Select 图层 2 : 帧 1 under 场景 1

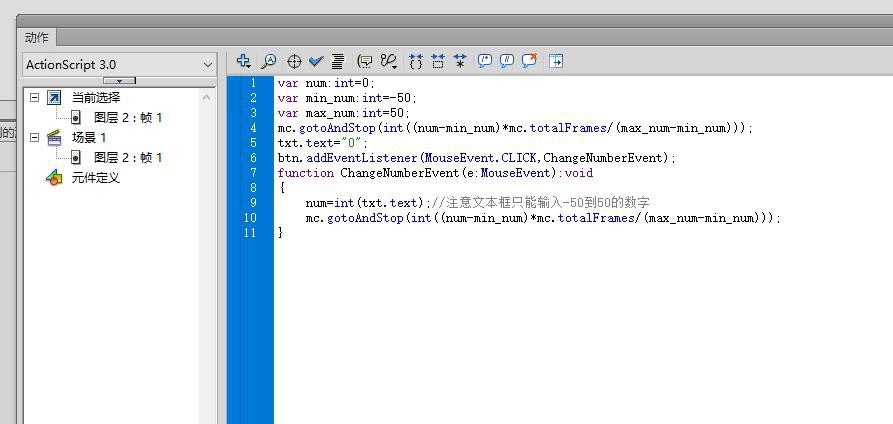[128, 158]
